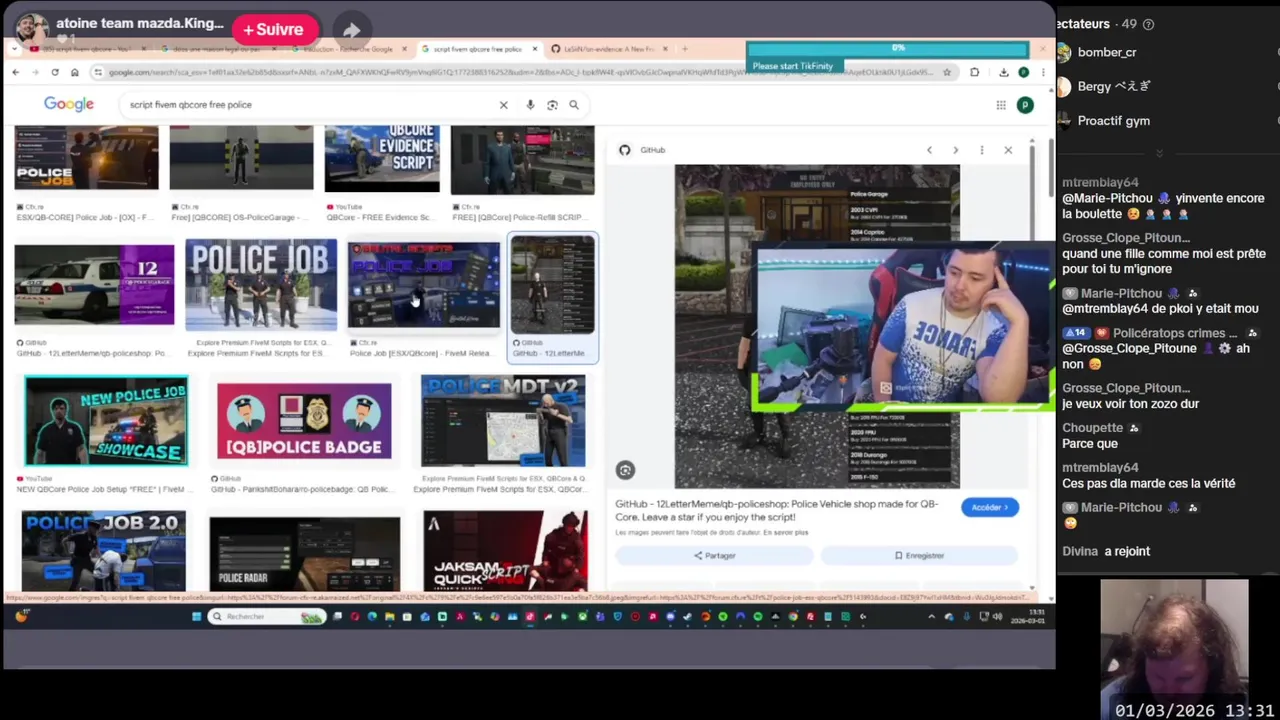
Task: Open the streamer's profile avatar
Action: [32, 28]
